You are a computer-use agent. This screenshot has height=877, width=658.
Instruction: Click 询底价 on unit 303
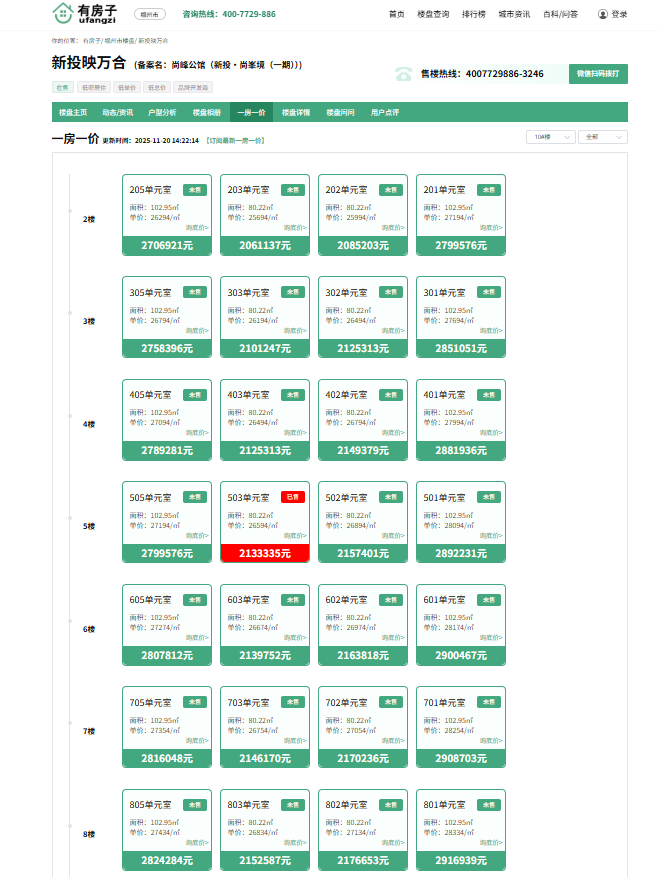point(295,330)
